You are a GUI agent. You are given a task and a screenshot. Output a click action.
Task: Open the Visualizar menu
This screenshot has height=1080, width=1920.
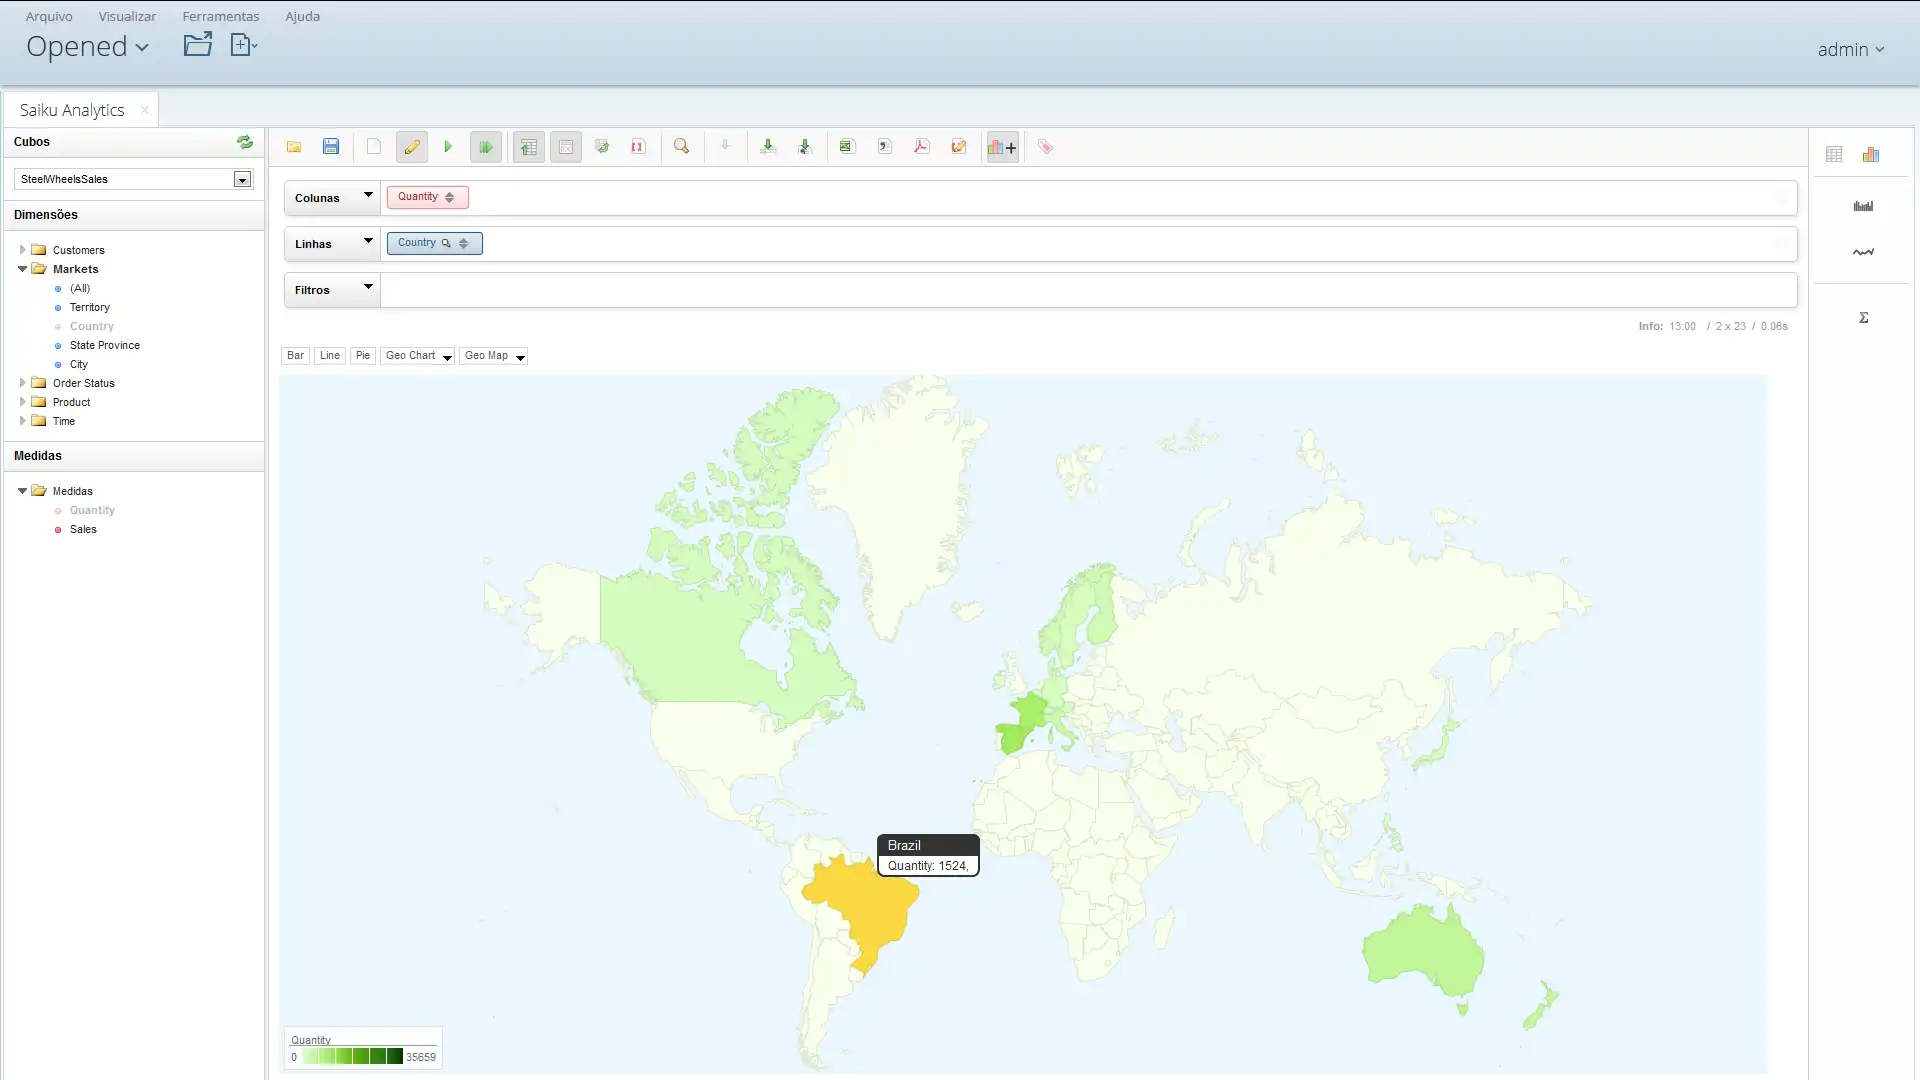pyautogui.click(x=127, y=16)
